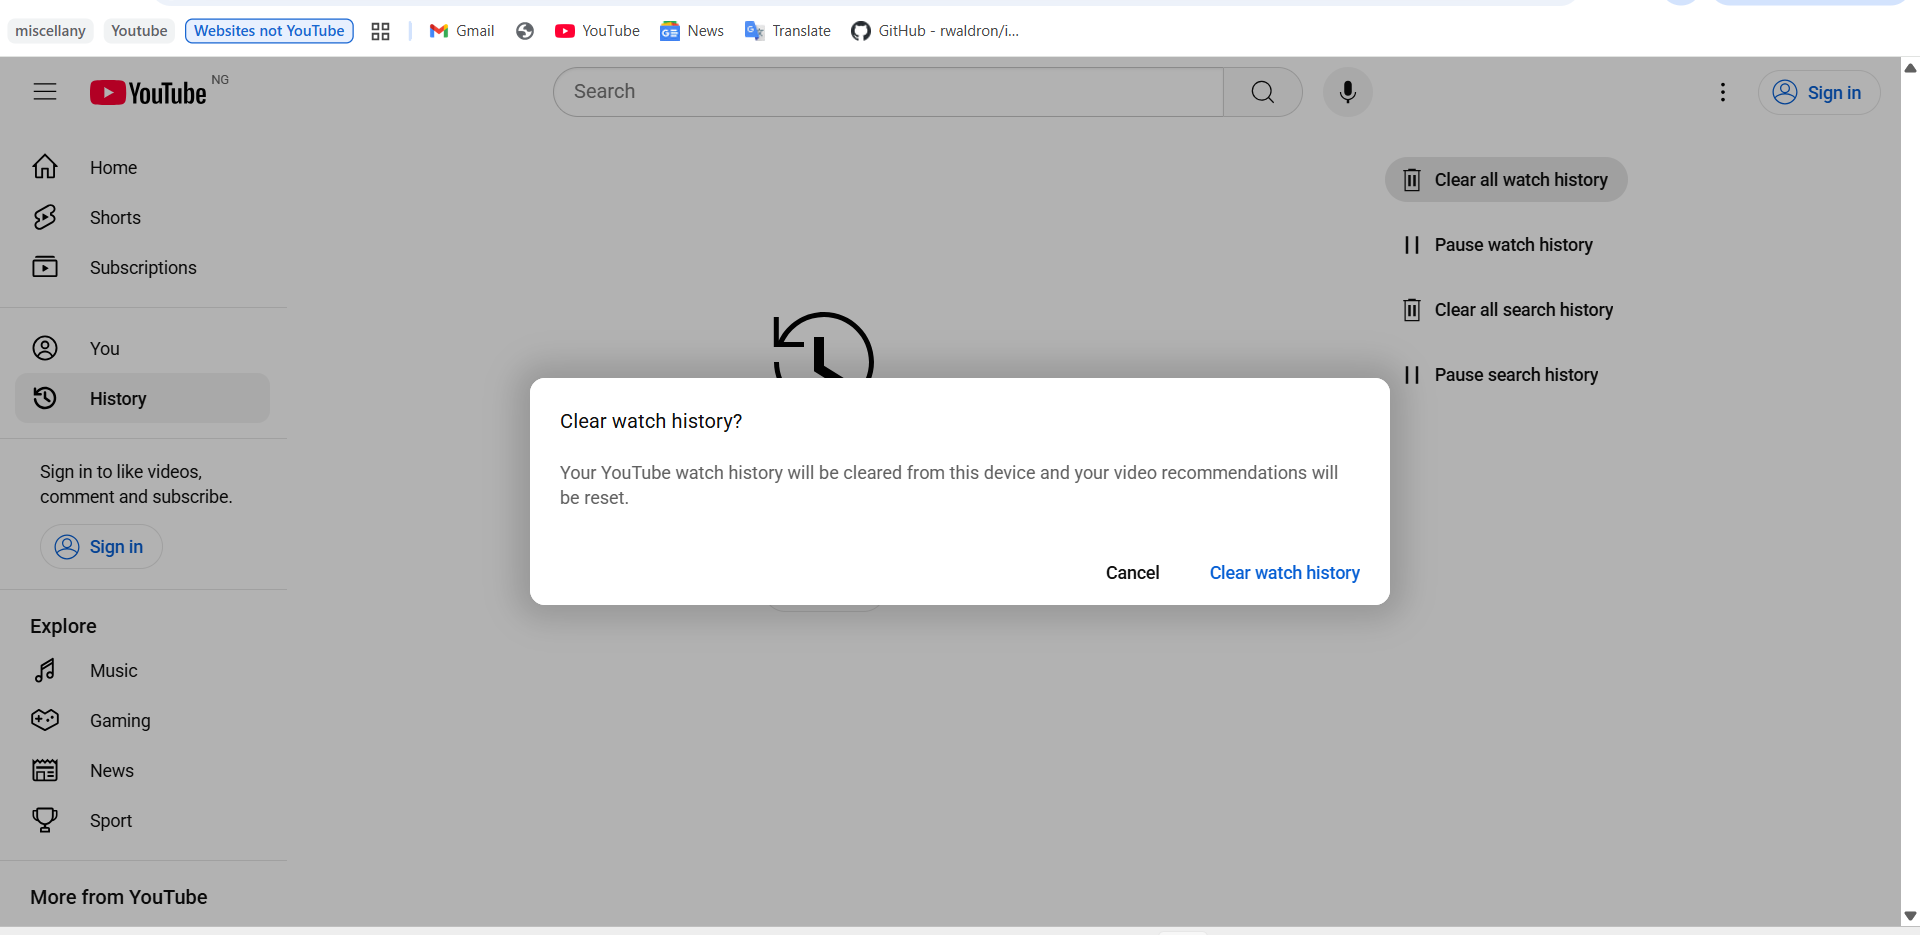The width and height of the screenshot is (1920, 935).
Task: Expand the Youtube bookmarks folder
Action: click(138, 31)
